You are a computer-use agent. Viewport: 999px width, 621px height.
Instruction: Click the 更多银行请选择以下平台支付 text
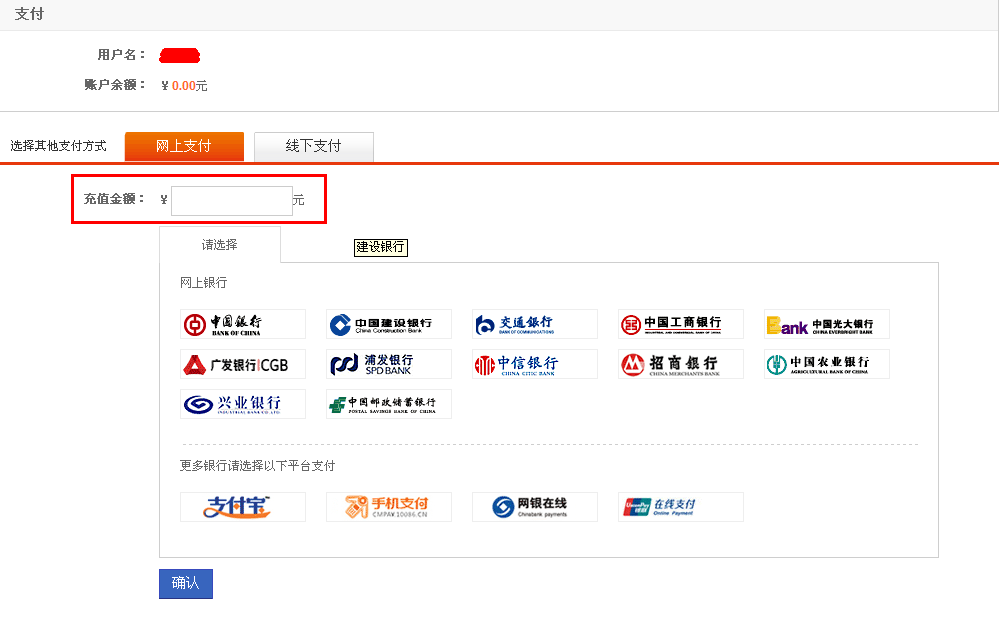257,466
